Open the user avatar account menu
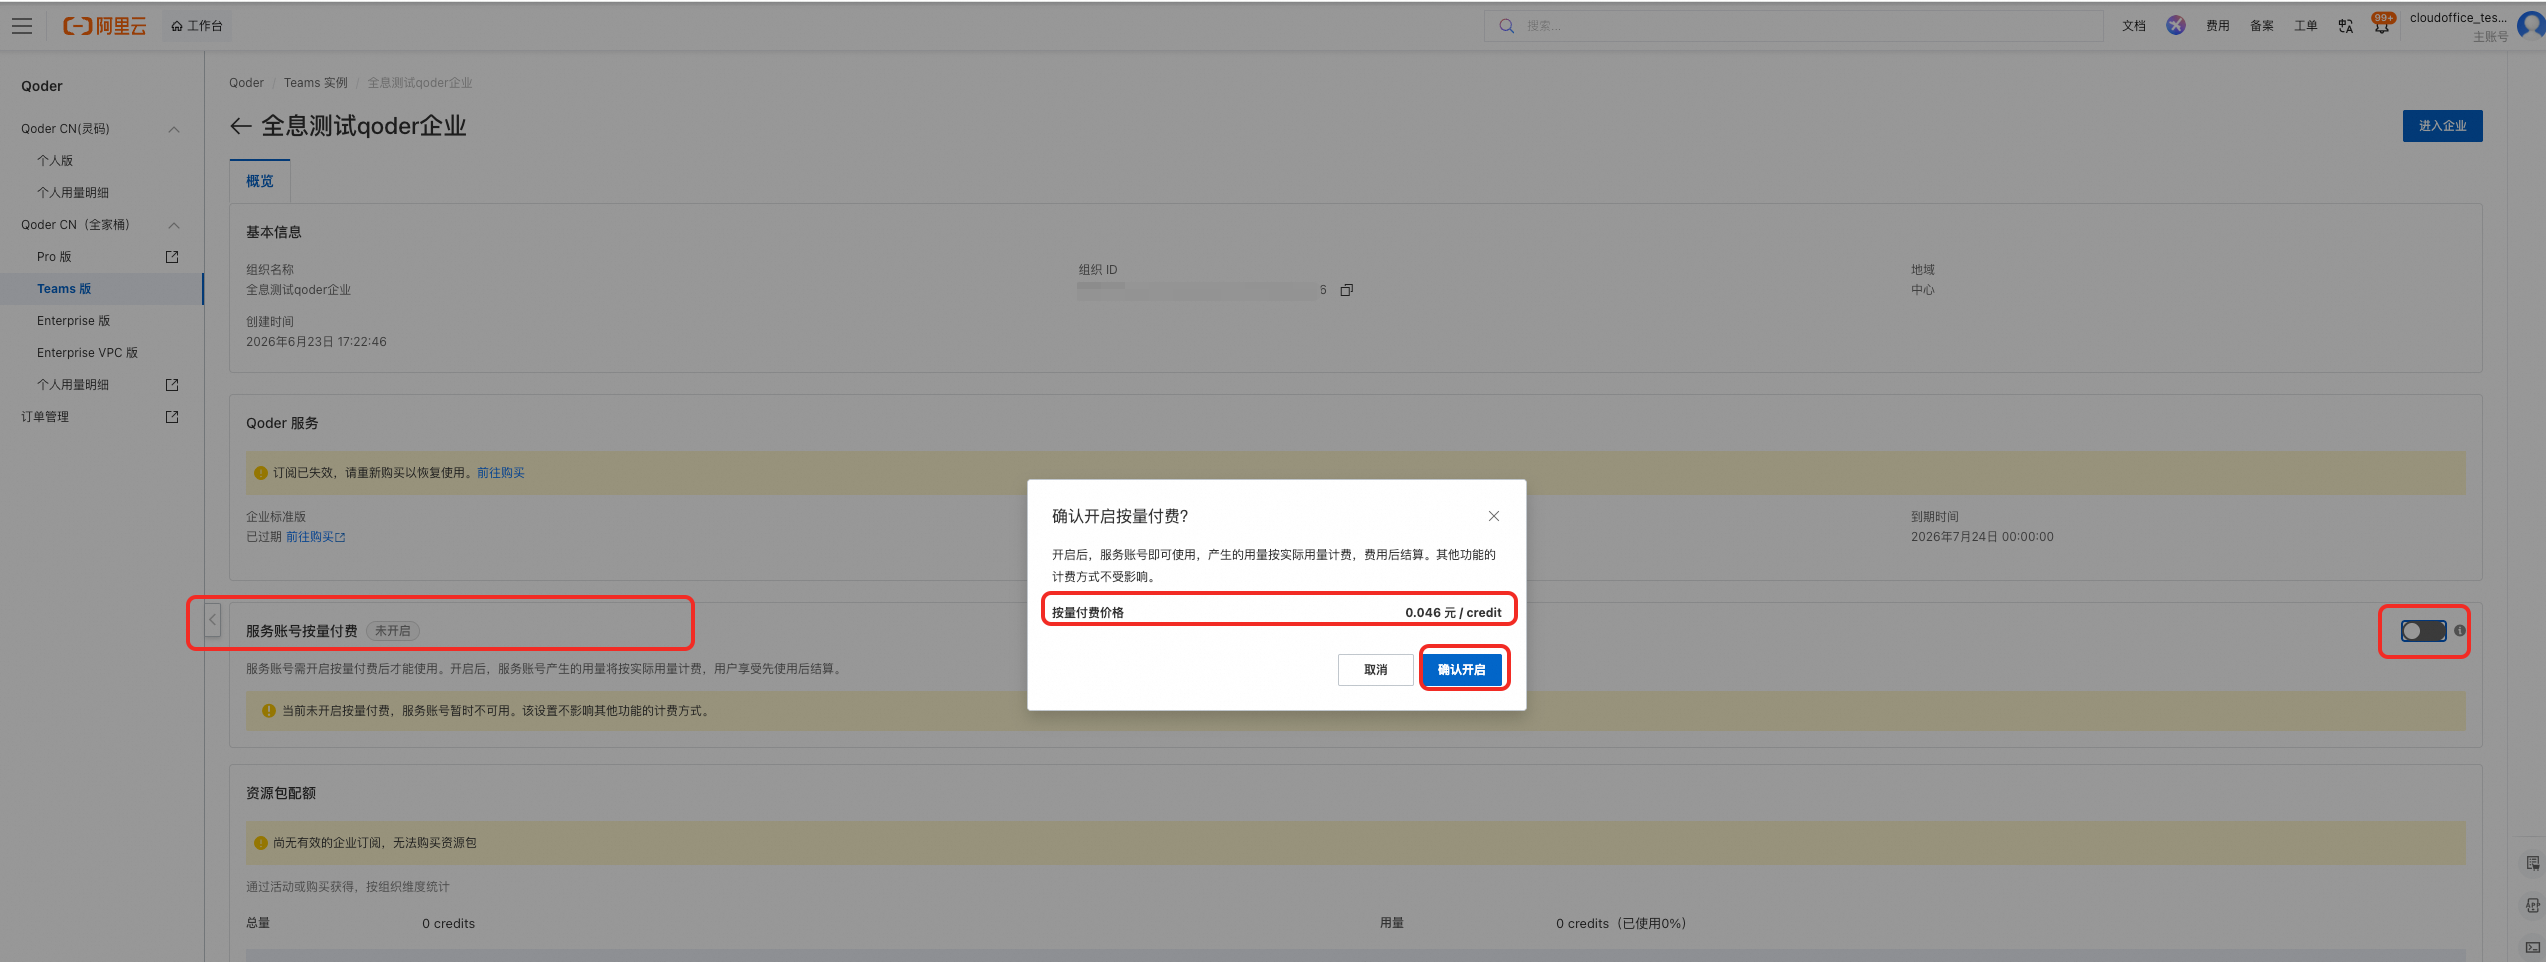Viewport: 2546px width, 962px height. (2531, 26)
